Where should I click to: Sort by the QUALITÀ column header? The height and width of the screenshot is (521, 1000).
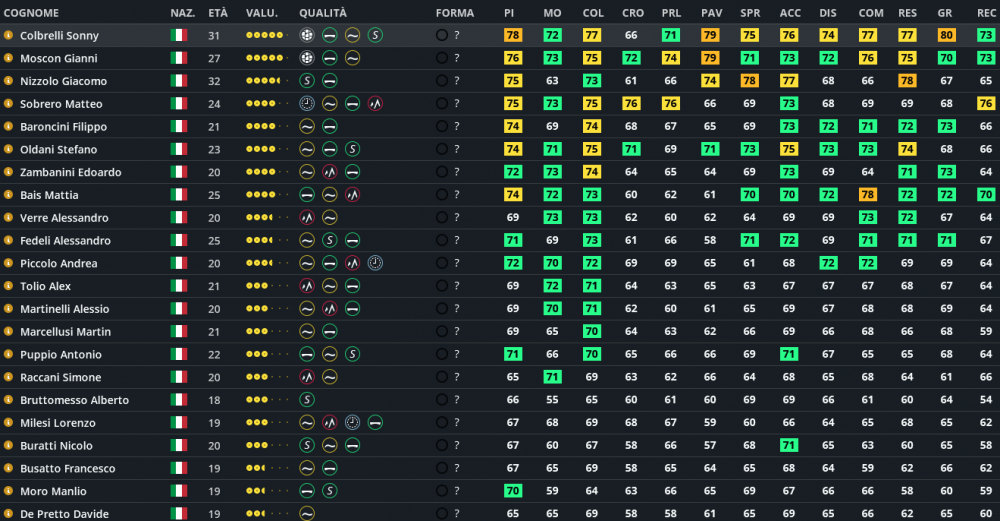coord(323,13)
